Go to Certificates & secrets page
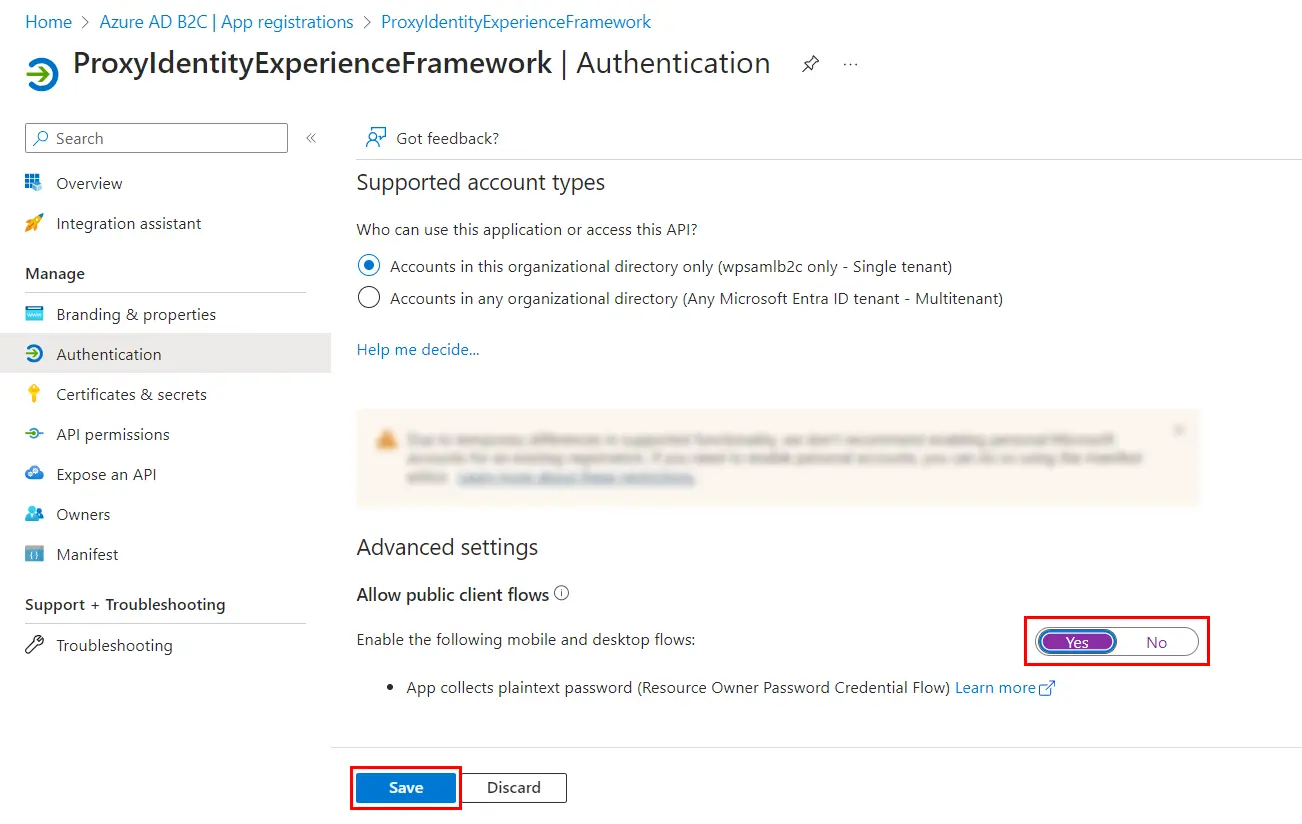 [x=131, y=394]
